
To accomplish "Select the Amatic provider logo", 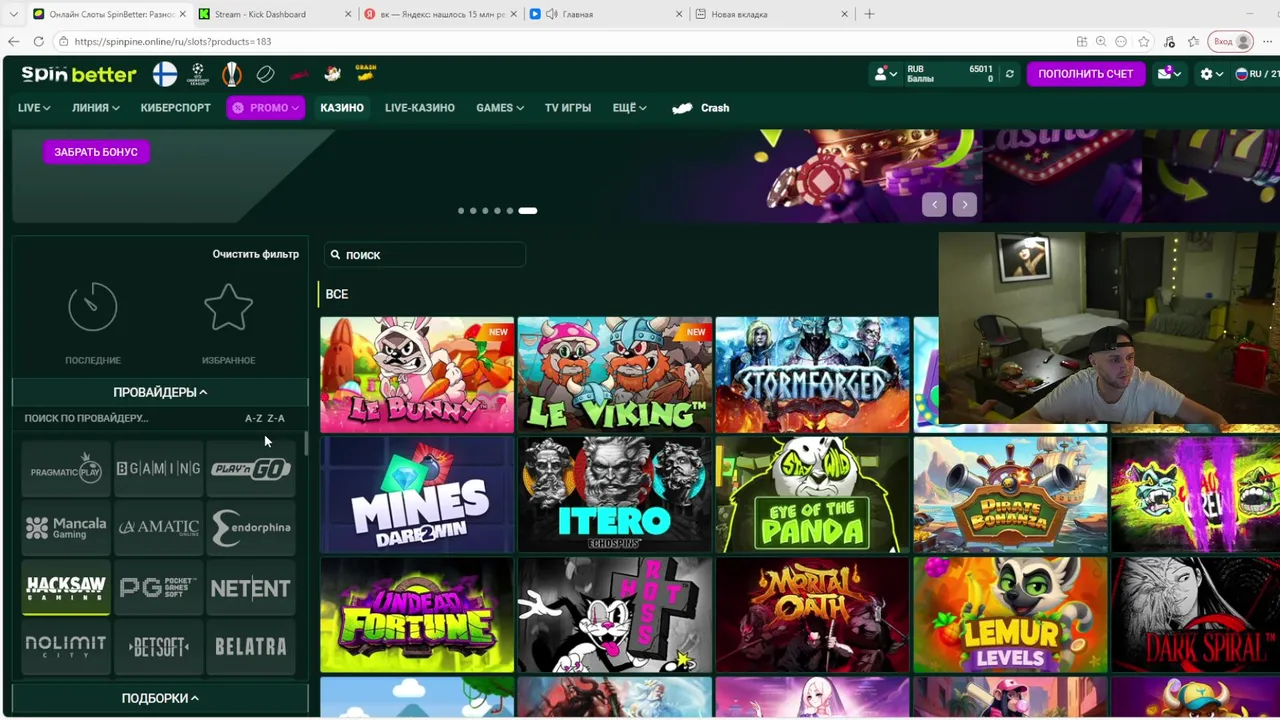I will point(158,528).
